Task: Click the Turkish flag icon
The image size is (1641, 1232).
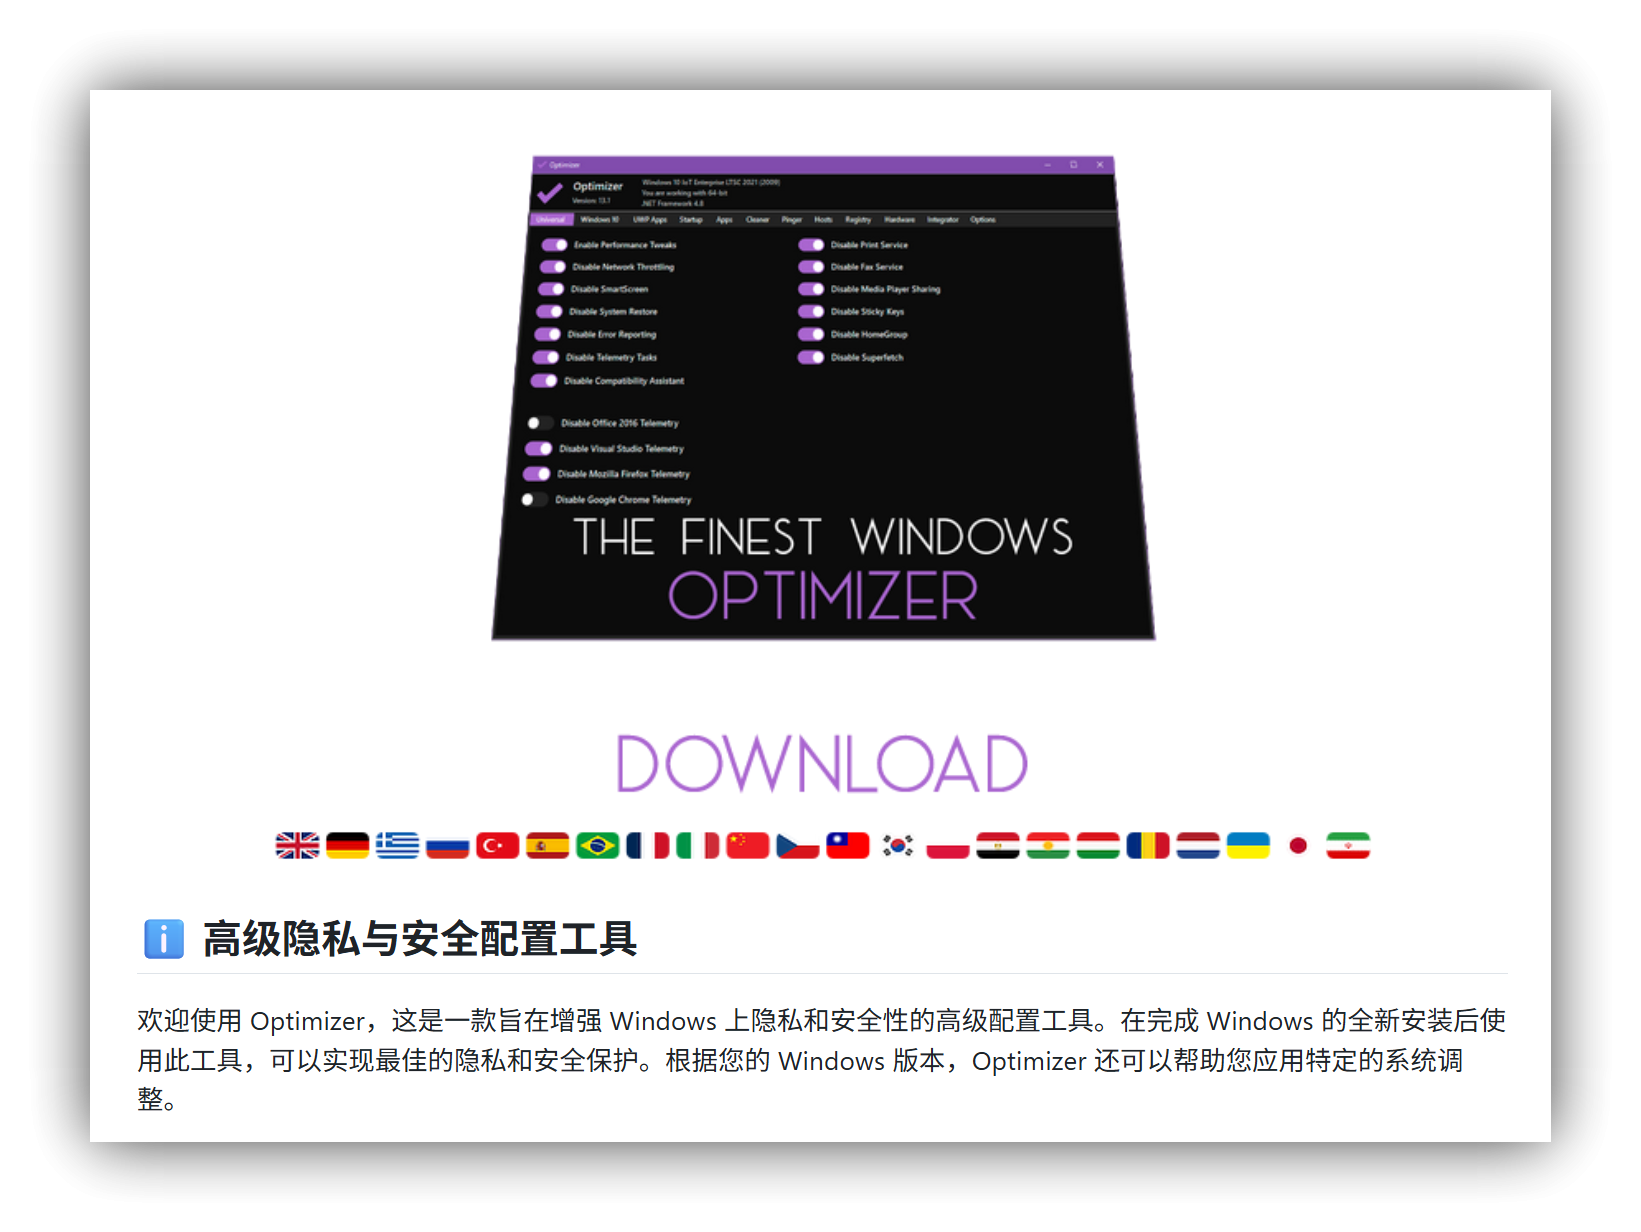Action: coord(497,846)
